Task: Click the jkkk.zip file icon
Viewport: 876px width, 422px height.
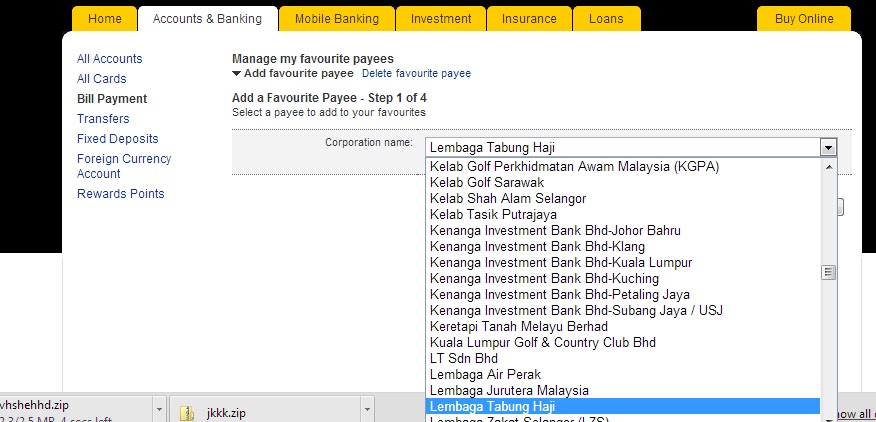Action: point(187,413)
